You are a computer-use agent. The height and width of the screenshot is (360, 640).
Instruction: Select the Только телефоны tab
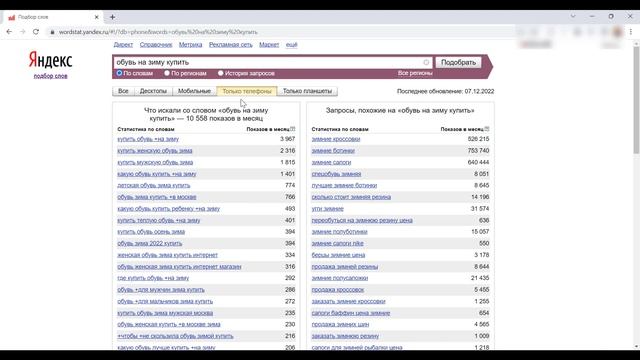click(x=247, y=91)
